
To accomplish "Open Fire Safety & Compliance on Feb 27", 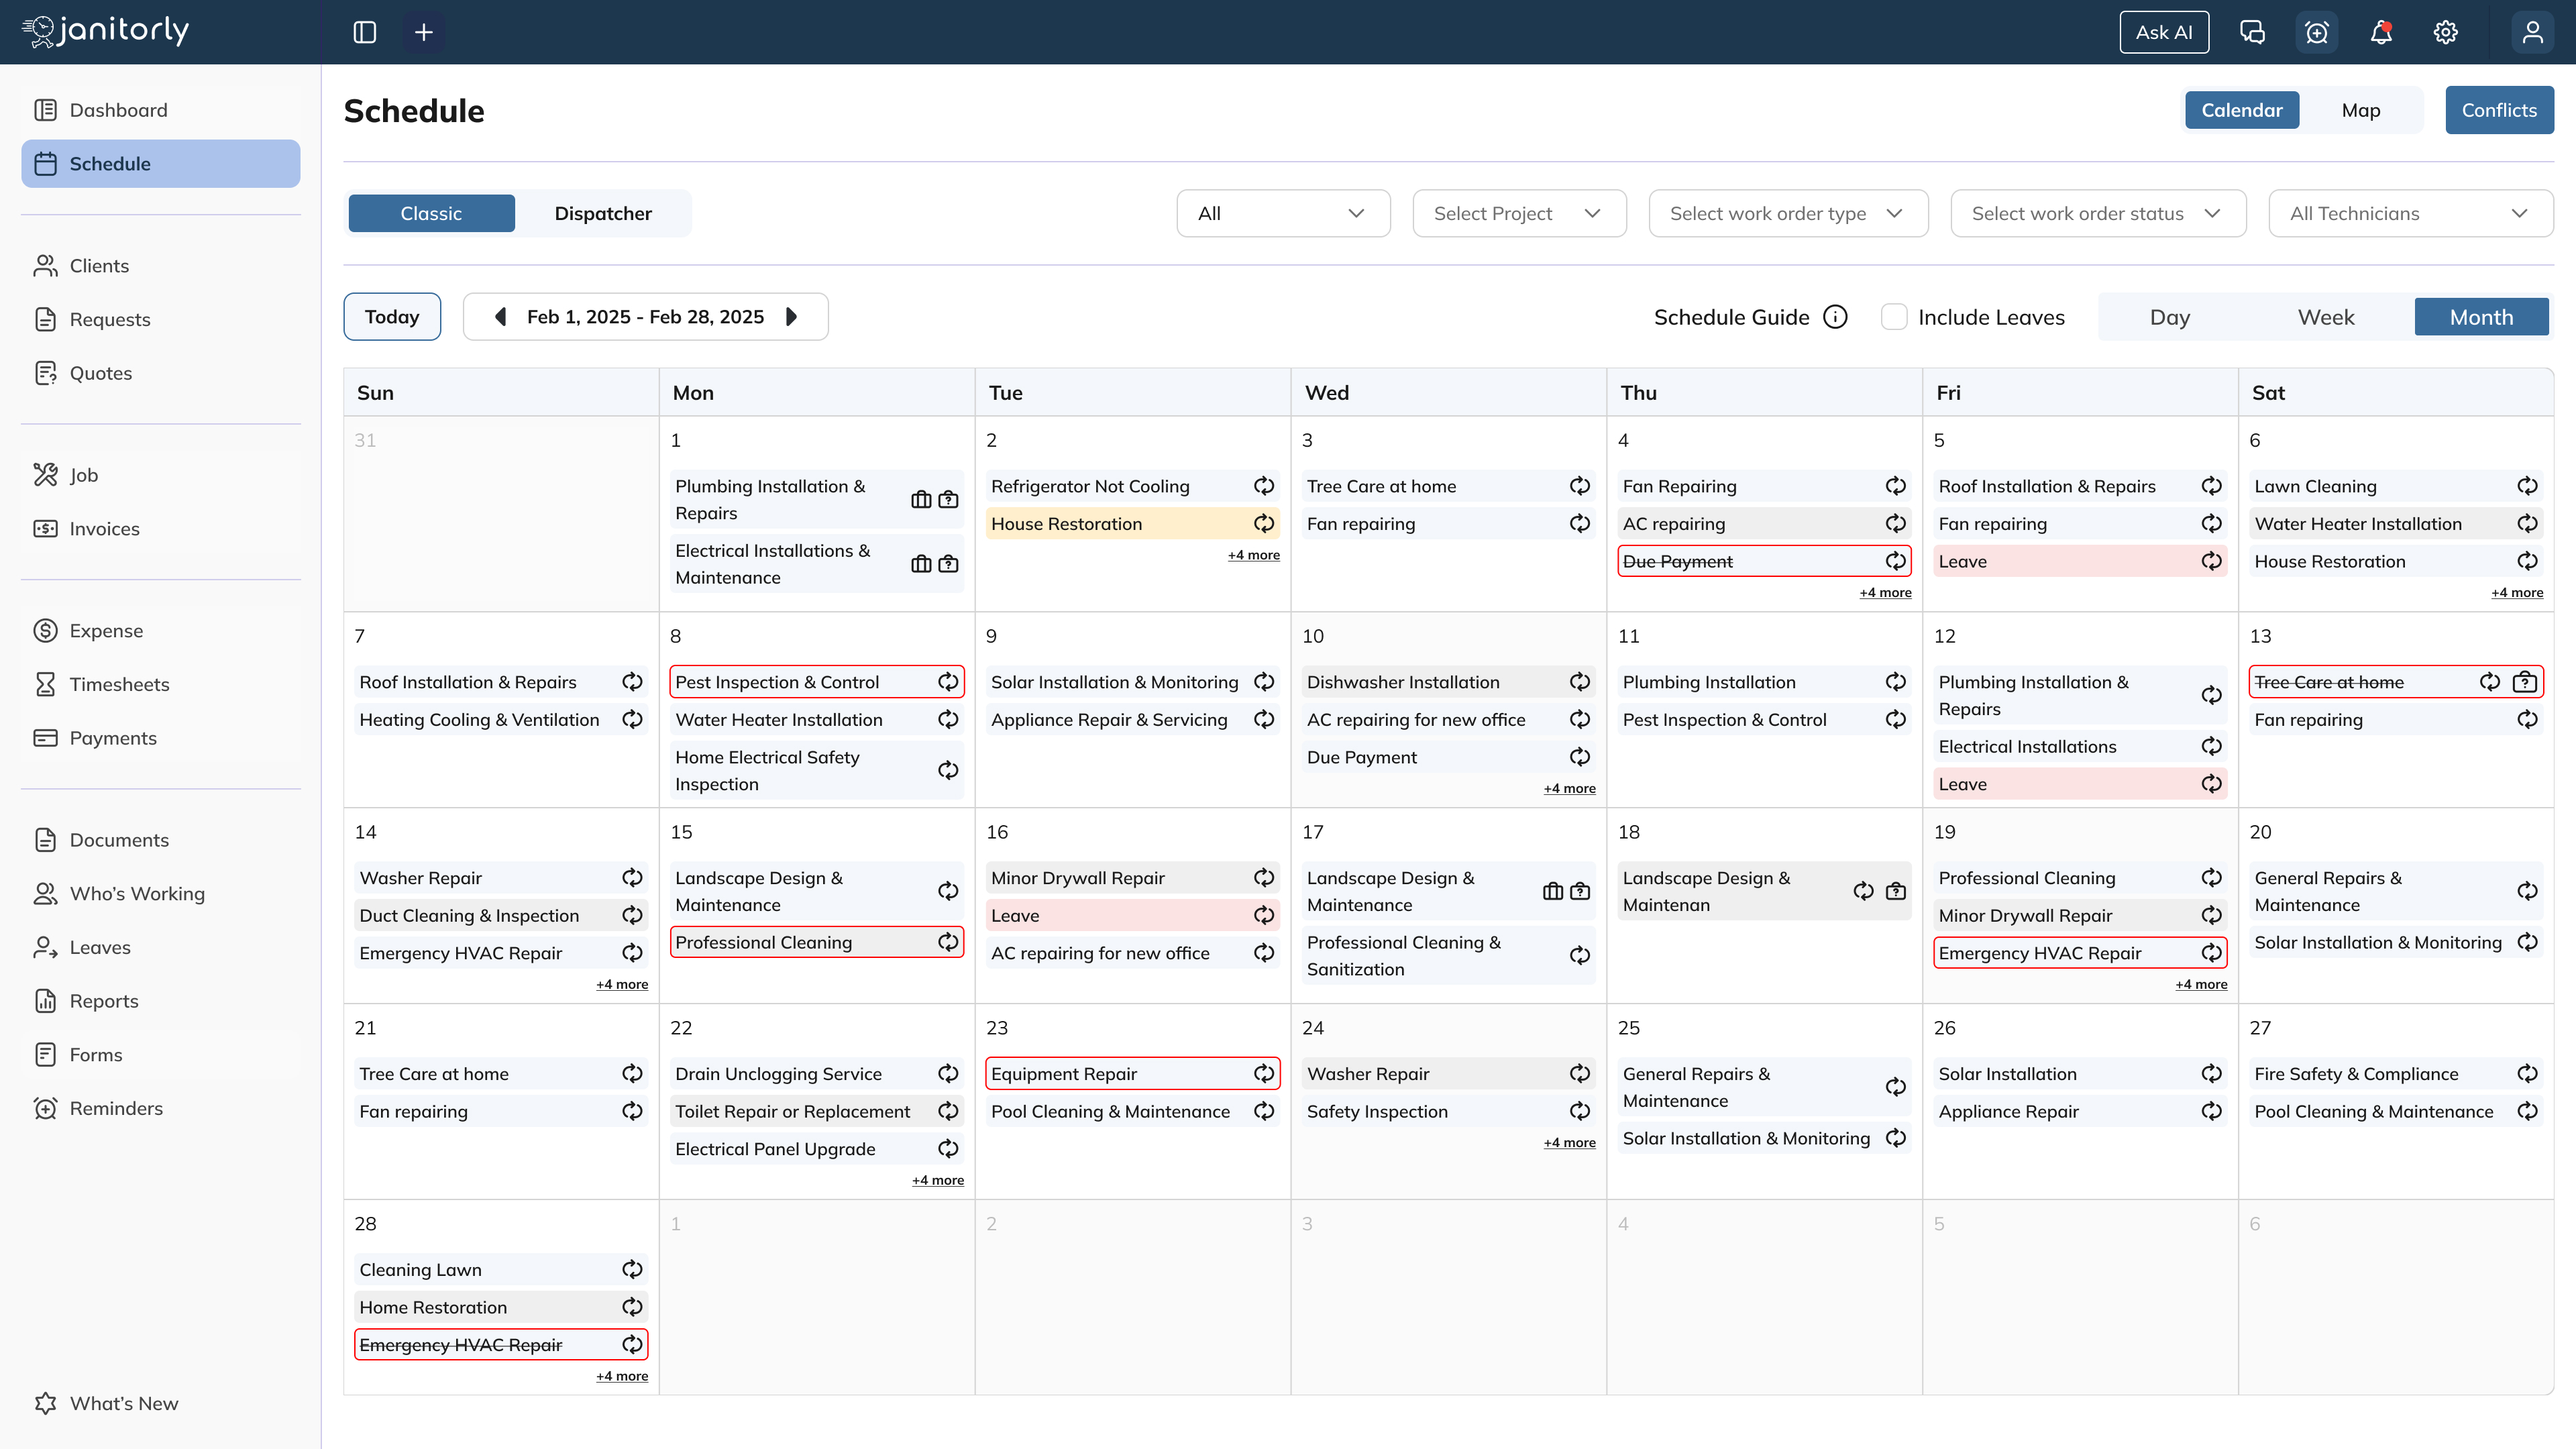I will [x=2396, y=1074].
